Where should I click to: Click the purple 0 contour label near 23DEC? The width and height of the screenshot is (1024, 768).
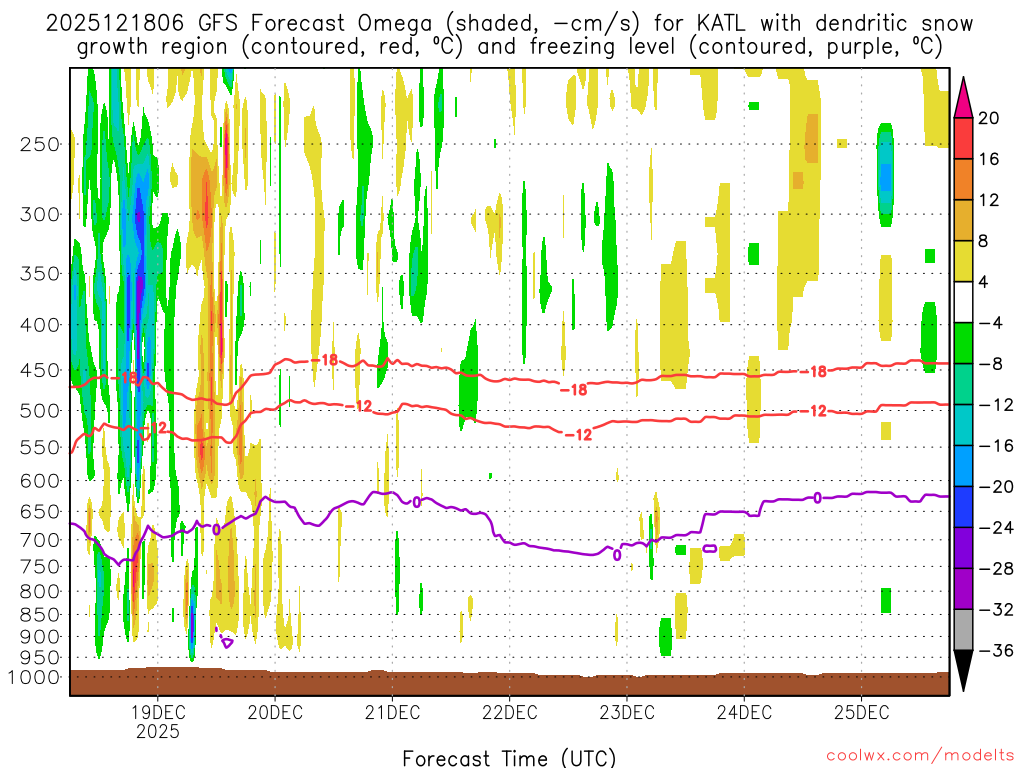[617, 555]
